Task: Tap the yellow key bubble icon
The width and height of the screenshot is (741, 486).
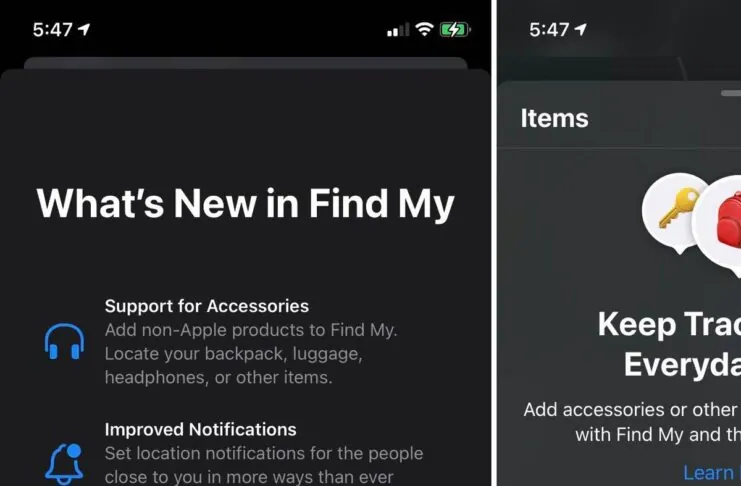Action: pyautogui.click(x=676, y=213)
